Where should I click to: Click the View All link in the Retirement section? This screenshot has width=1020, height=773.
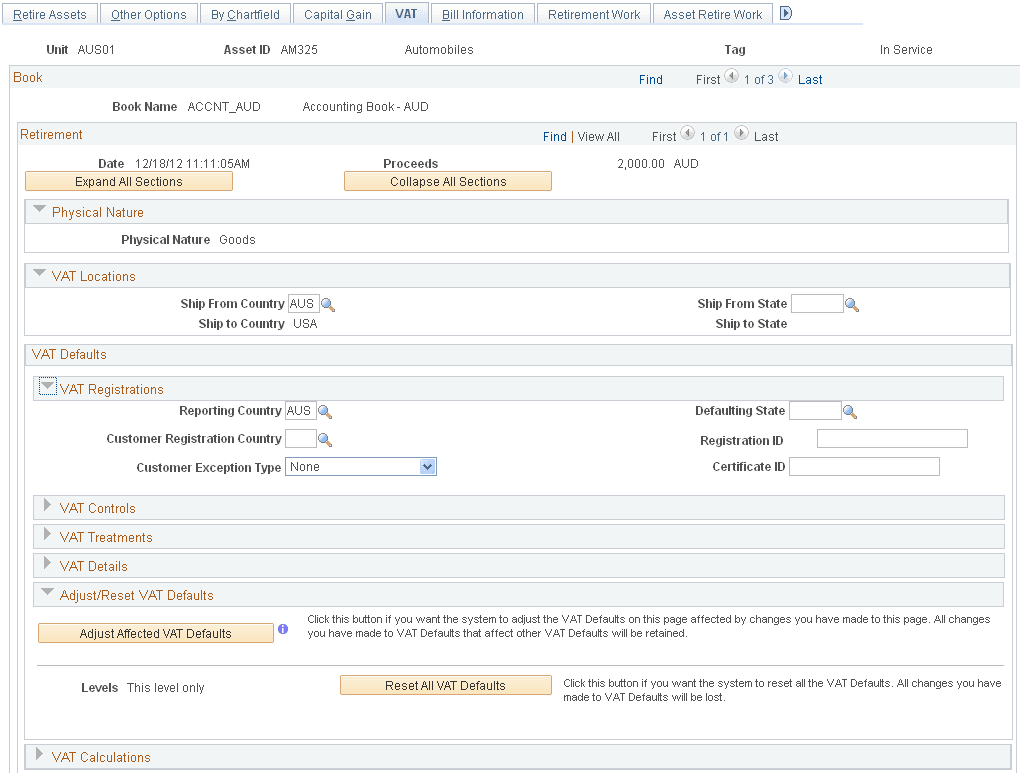tap(598, 136)
